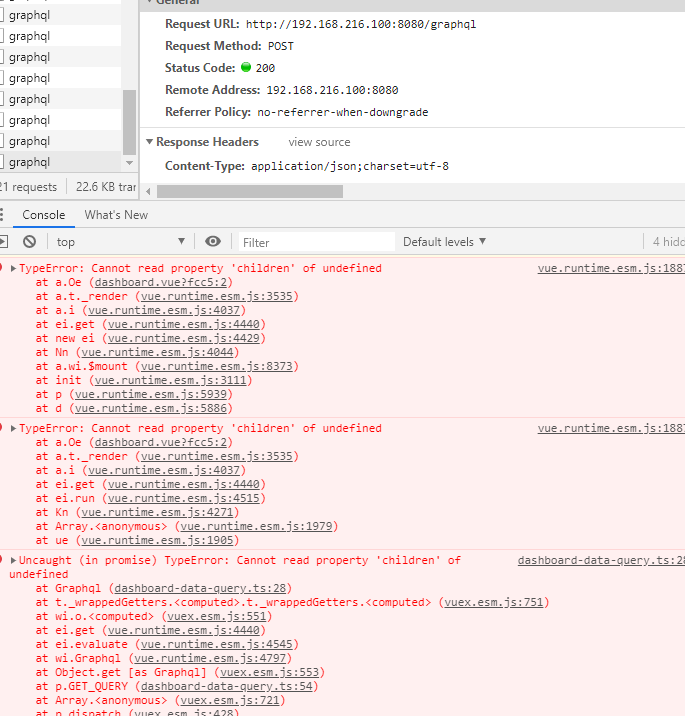Open source link right of first TypeError
The image size is (685, 716).
pos(611,268)
